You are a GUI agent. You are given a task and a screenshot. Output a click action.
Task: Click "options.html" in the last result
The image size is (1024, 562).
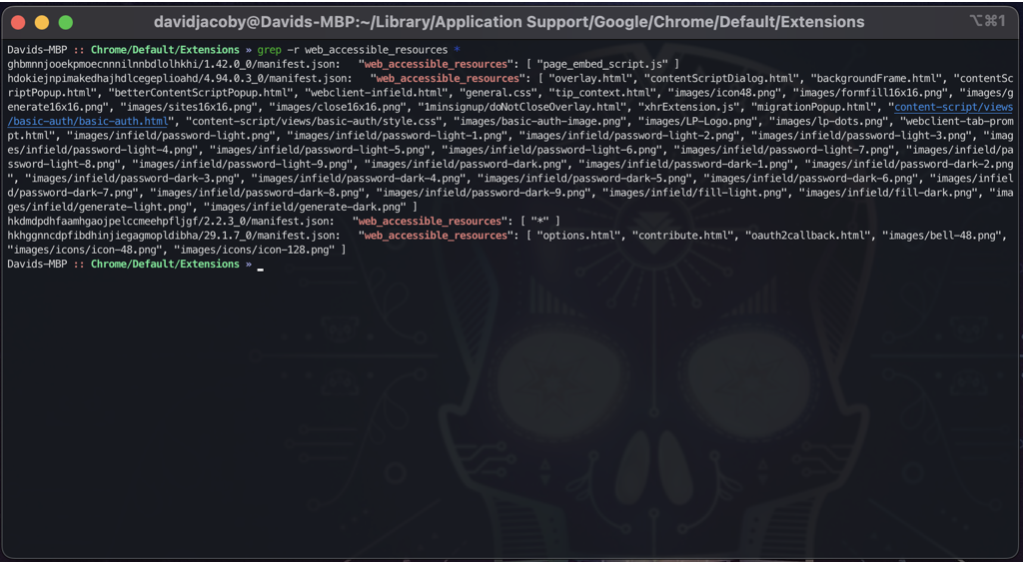point(578,236)
